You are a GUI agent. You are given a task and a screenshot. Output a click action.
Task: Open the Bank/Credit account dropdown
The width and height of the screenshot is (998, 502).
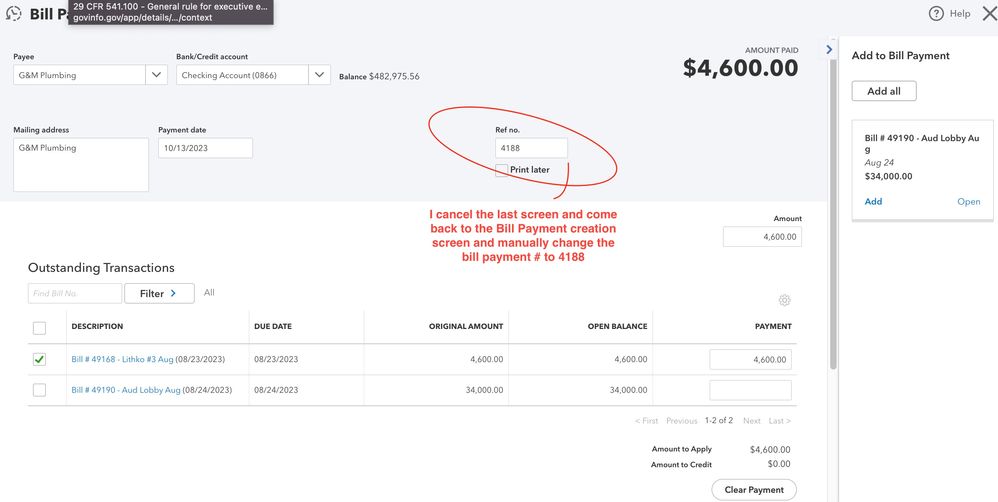click(x=319, y=75)
